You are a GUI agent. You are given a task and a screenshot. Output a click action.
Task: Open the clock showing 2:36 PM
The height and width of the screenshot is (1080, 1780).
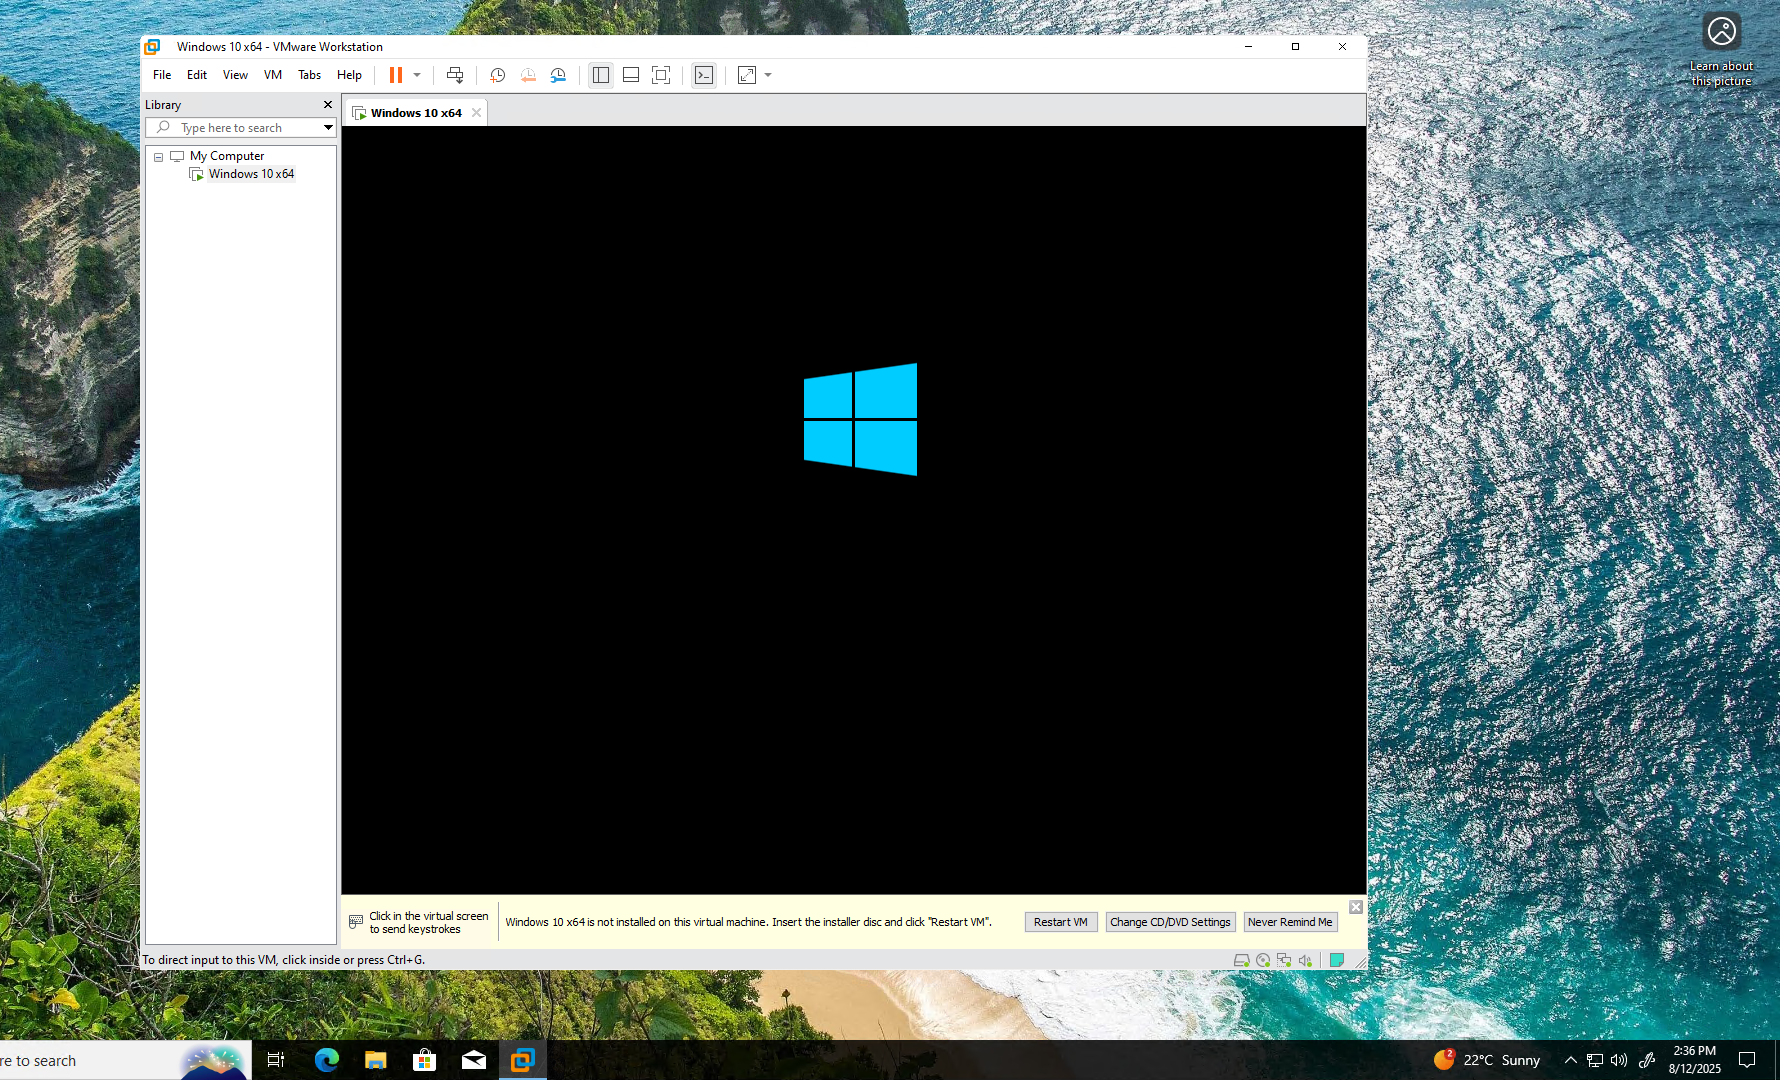[x=1695, y=1060]
